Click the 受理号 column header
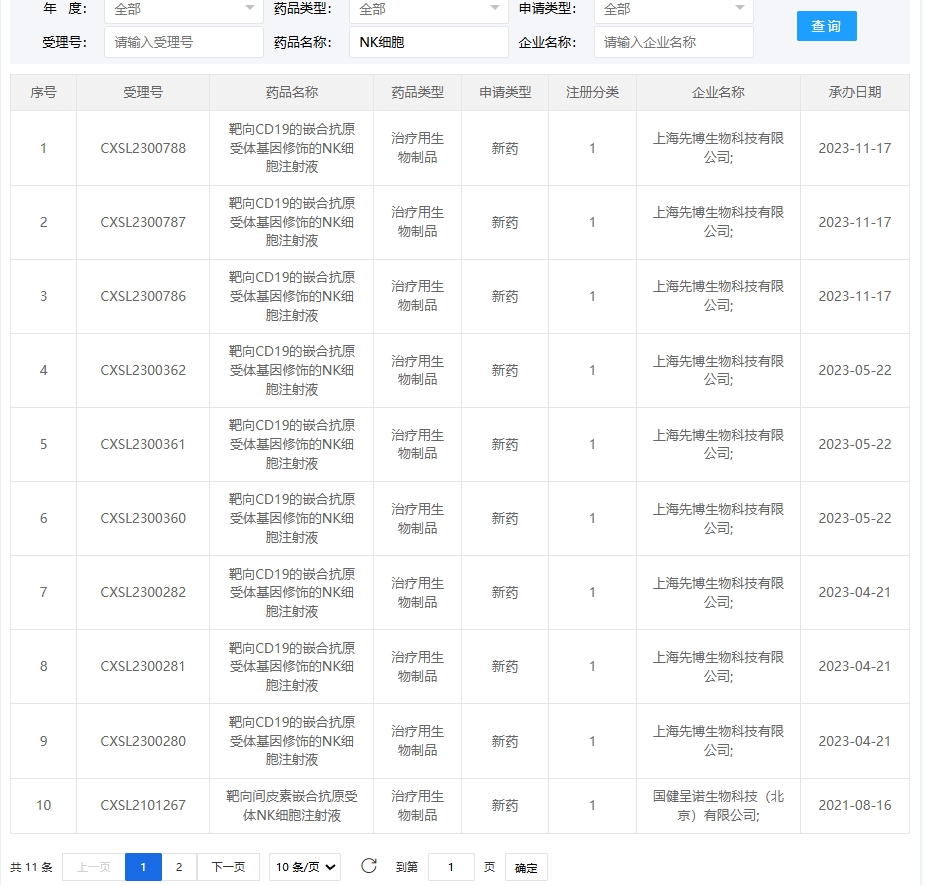The width and height of the screenshot is (926, 885). (x=143, y=92)
